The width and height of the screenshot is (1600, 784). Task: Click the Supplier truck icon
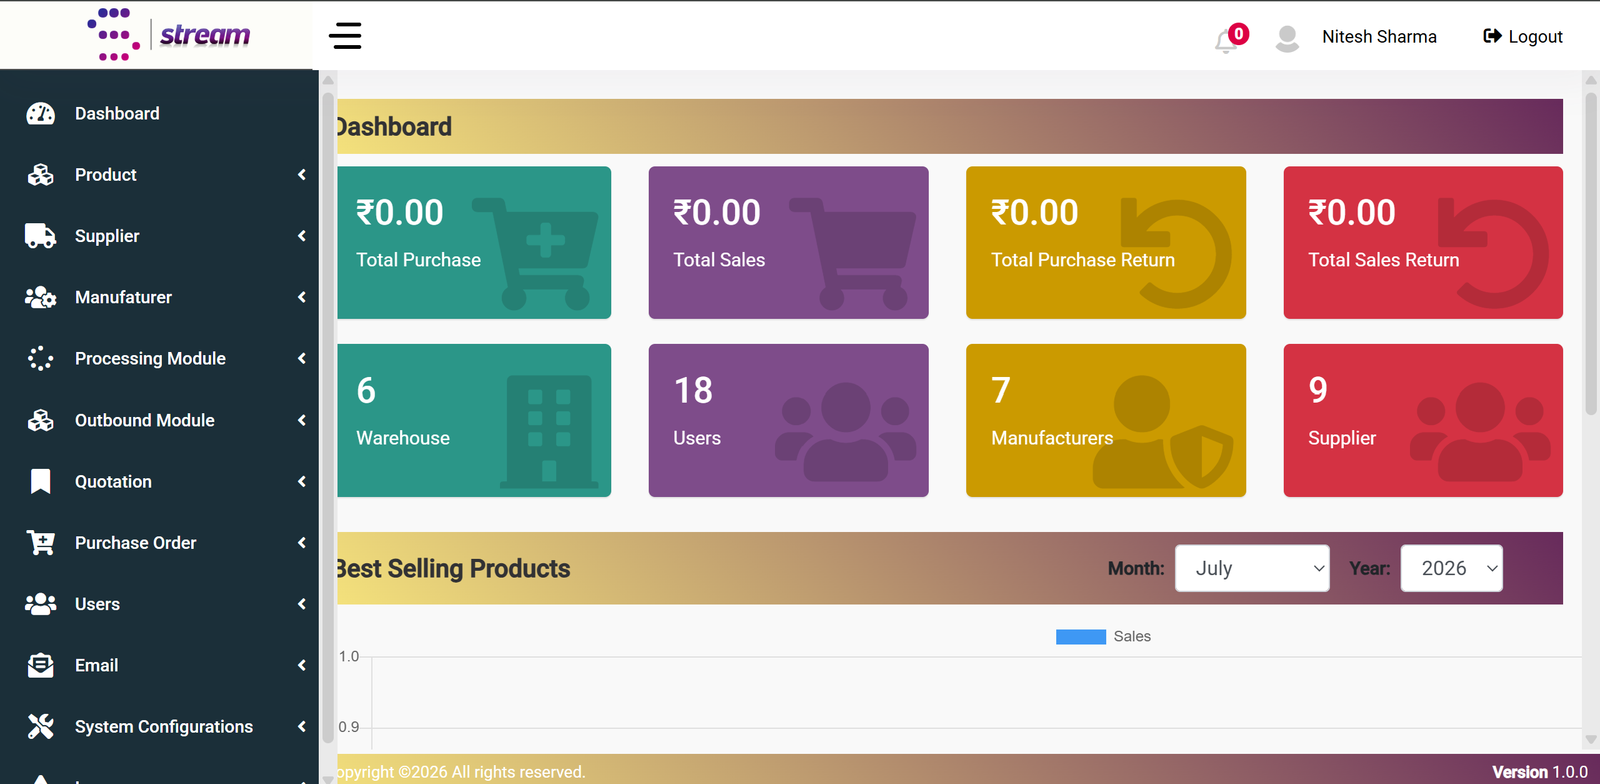[40, 236]
